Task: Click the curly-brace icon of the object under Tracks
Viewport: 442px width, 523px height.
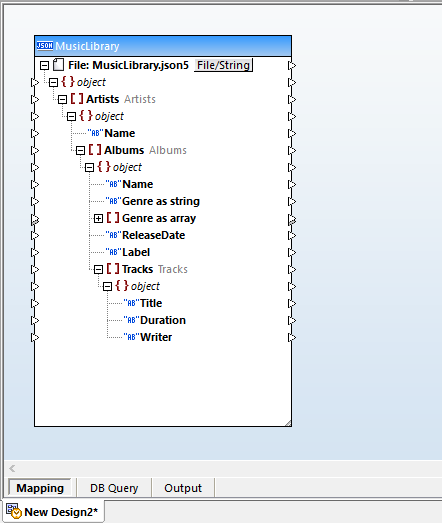Action: click(122, 286)
